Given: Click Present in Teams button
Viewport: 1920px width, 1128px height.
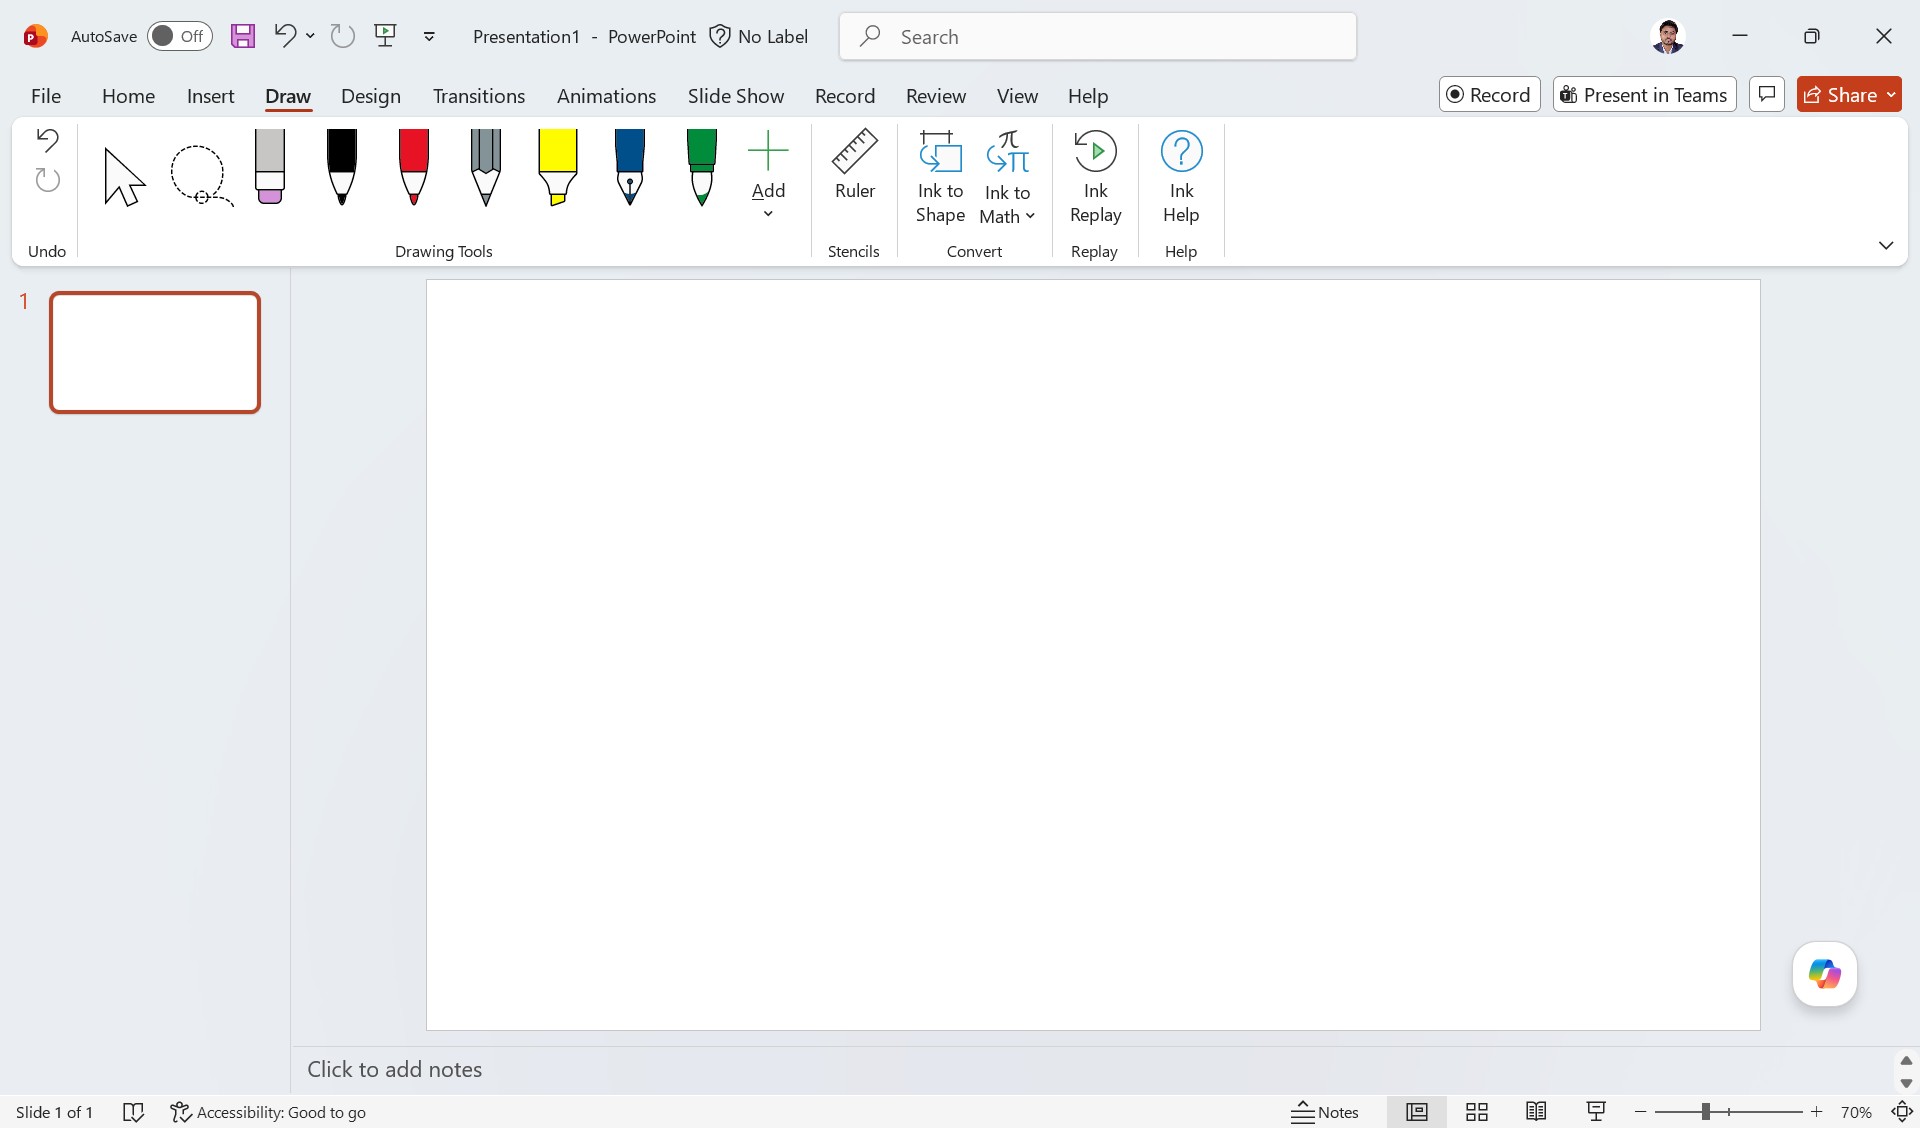Looking at the screenshot, I should [x=1644, y=94].
